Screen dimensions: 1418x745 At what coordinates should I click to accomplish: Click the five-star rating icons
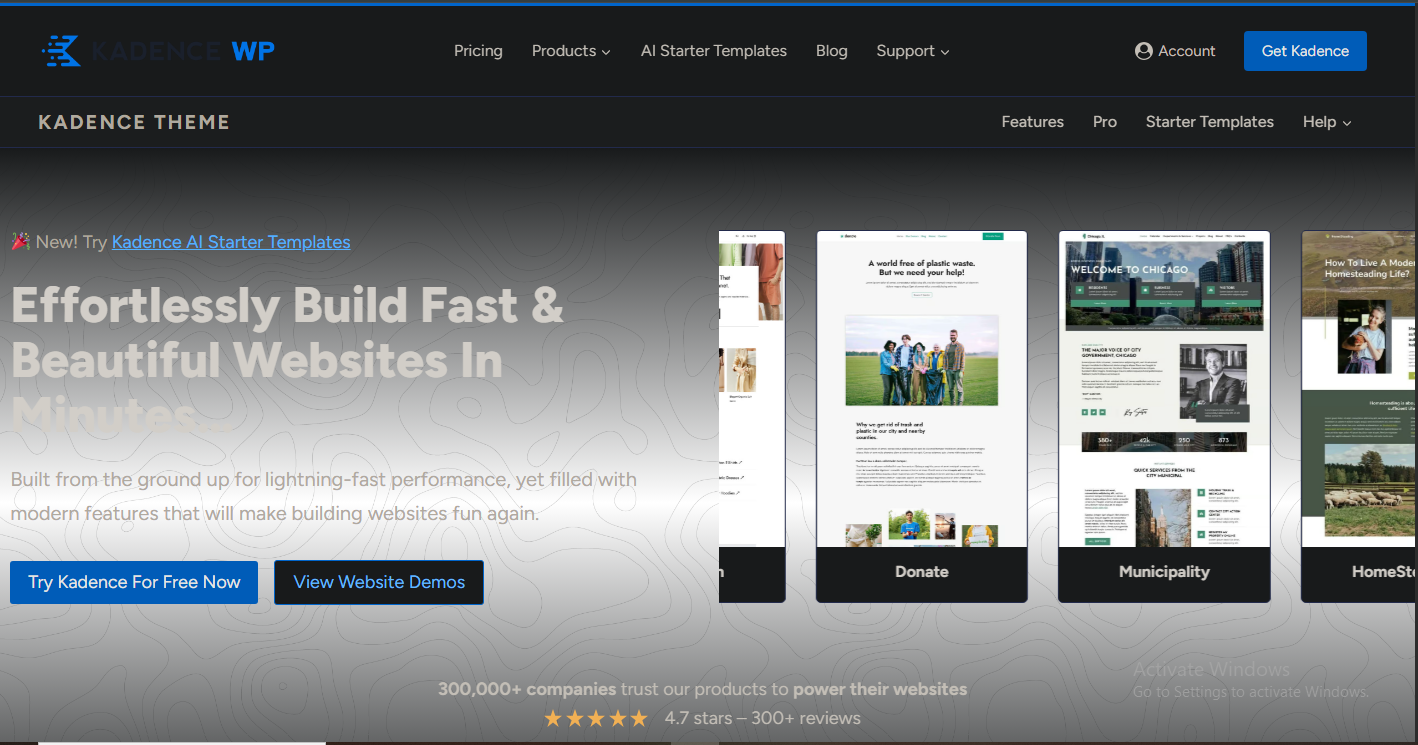click(x=596, y=718)
